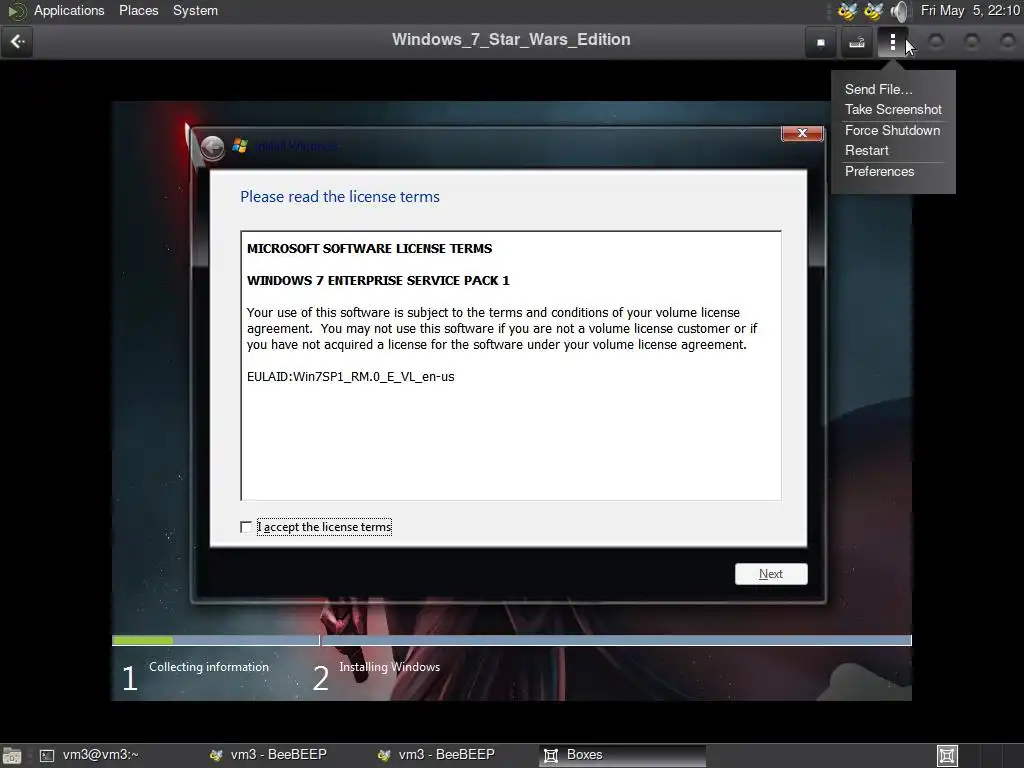The width and height of the screenshot is (1024, 768).
Task: Open the System menu
Action: 195,11
